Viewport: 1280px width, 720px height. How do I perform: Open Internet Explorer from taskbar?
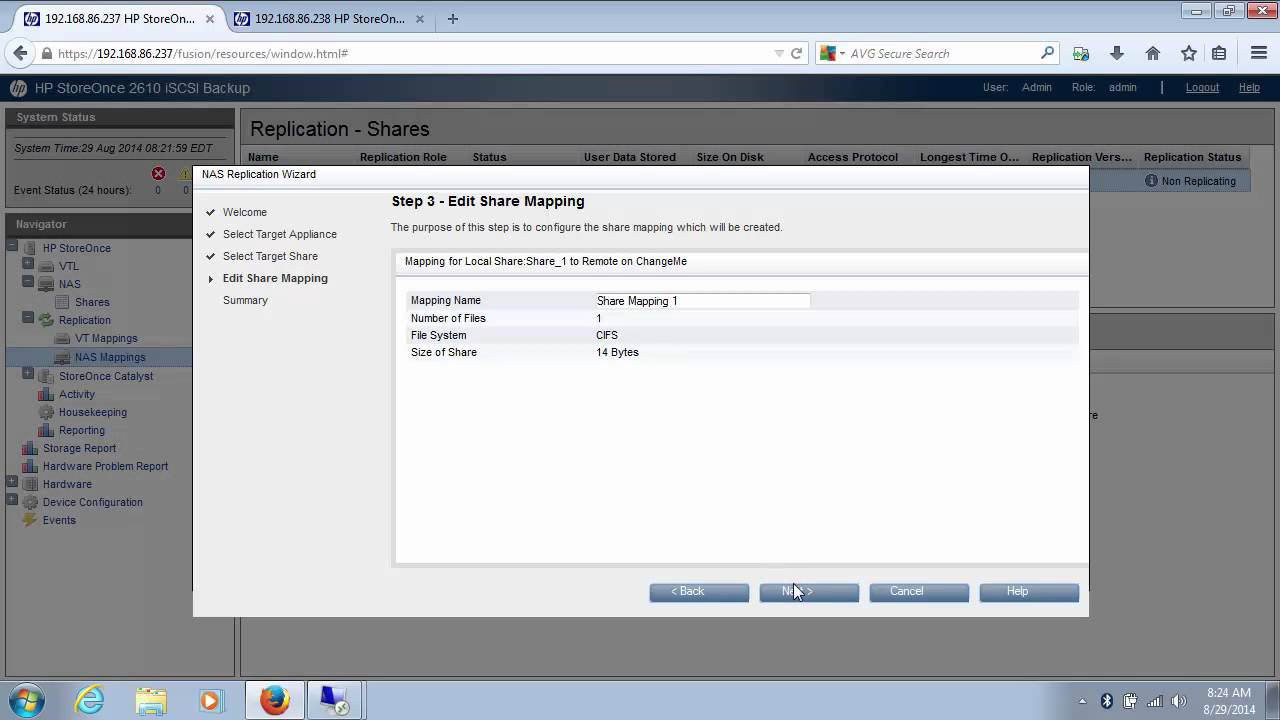click(x=90, y=700)
